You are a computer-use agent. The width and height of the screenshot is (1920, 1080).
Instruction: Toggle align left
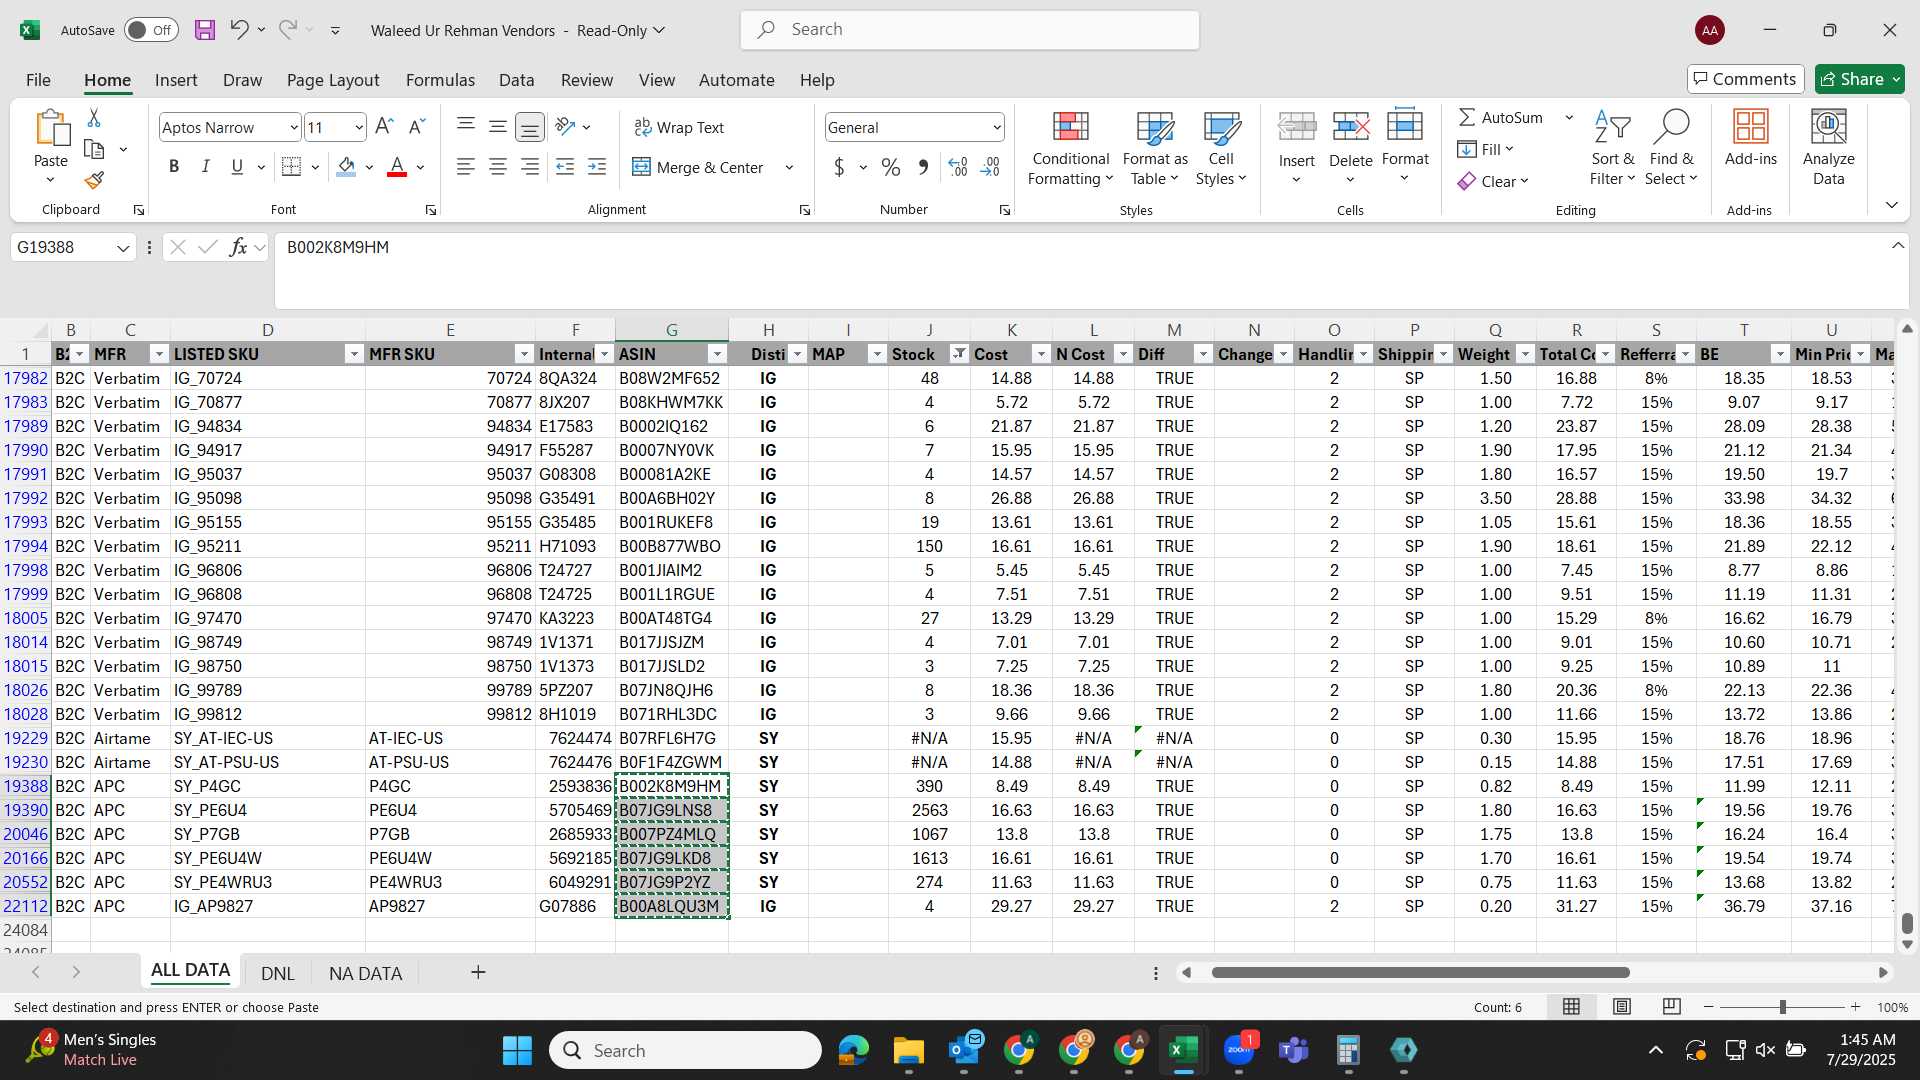tap(466, 167)
